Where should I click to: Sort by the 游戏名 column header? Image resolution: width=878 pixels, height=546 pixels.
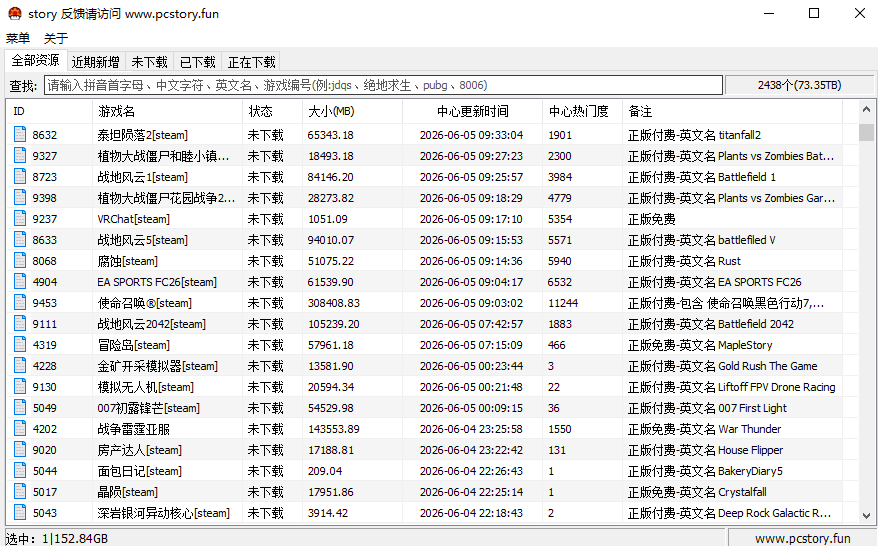point(167,111)
